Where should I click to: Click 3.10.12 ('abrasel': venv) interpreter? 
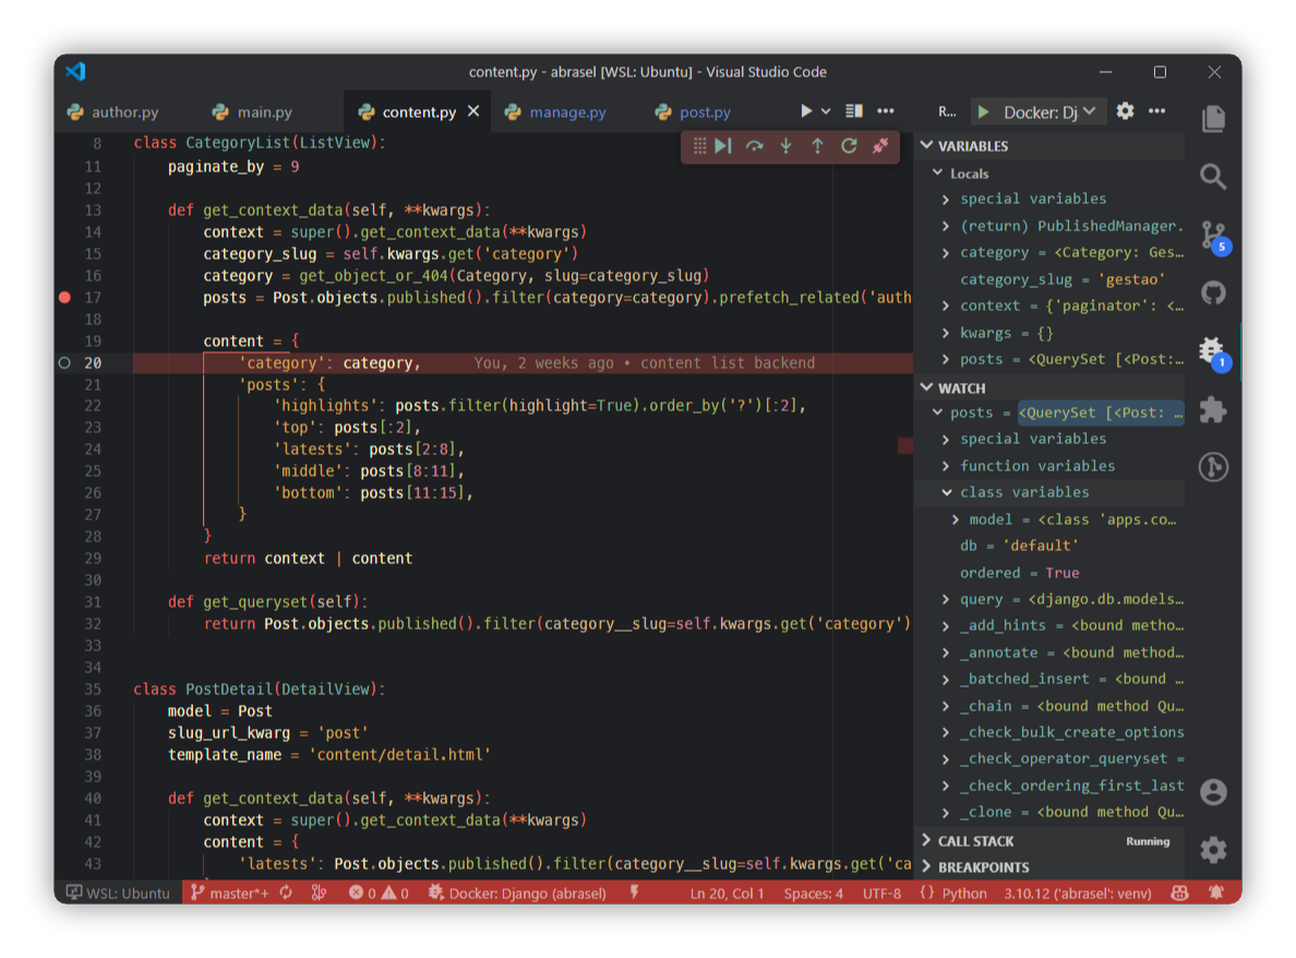(1078, 893)
